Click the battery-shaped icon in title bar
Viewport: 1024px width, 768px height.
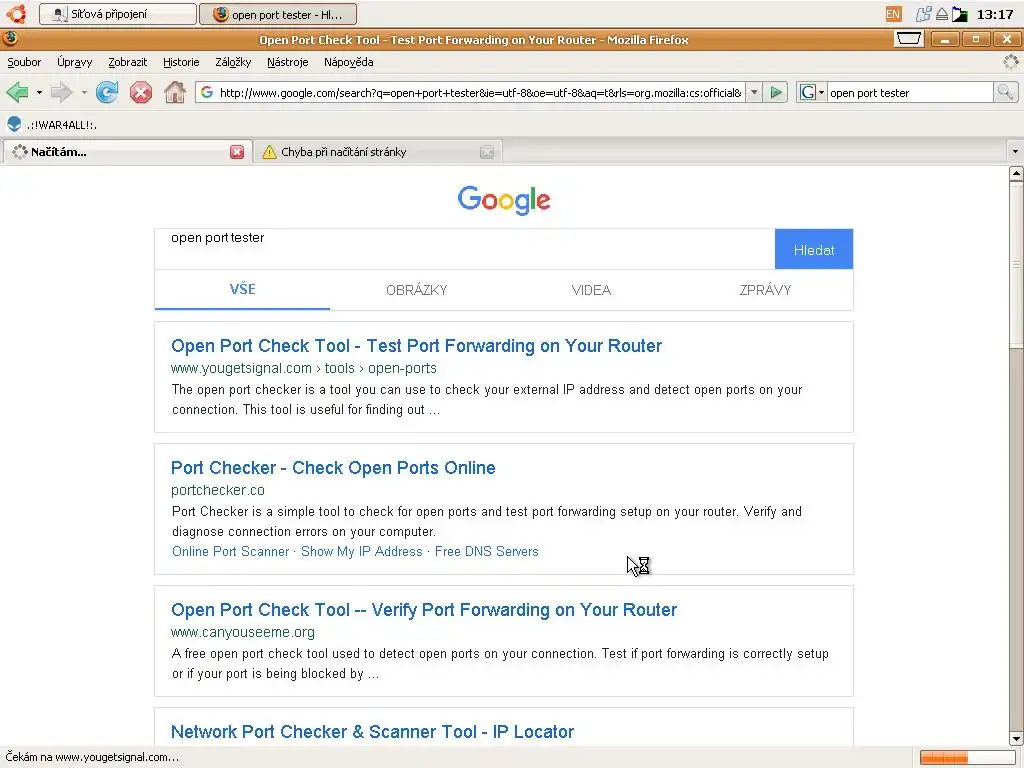908,39
